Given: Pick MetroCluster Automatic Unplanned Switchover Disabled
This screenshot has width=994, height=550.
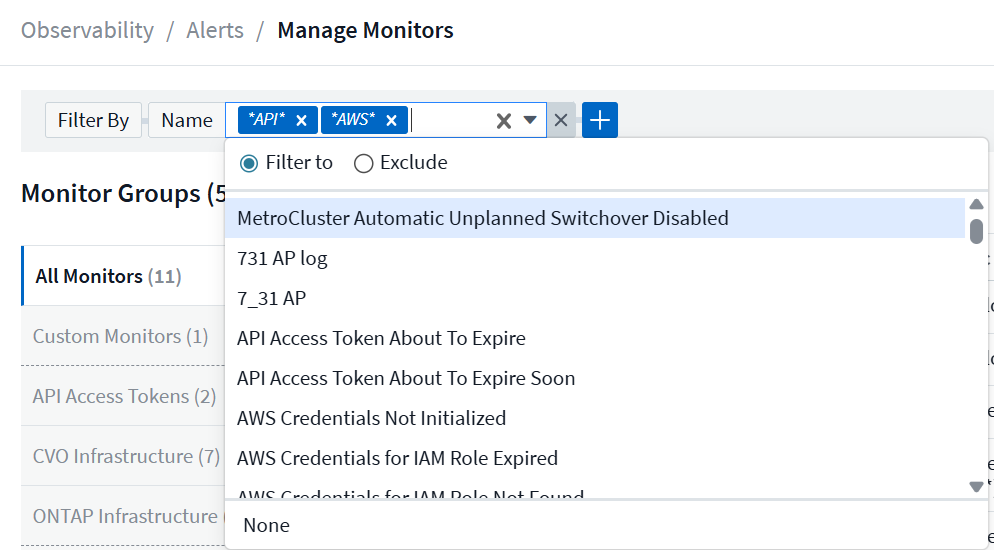Looking at the screenshot, I should (x=482, y=218).
